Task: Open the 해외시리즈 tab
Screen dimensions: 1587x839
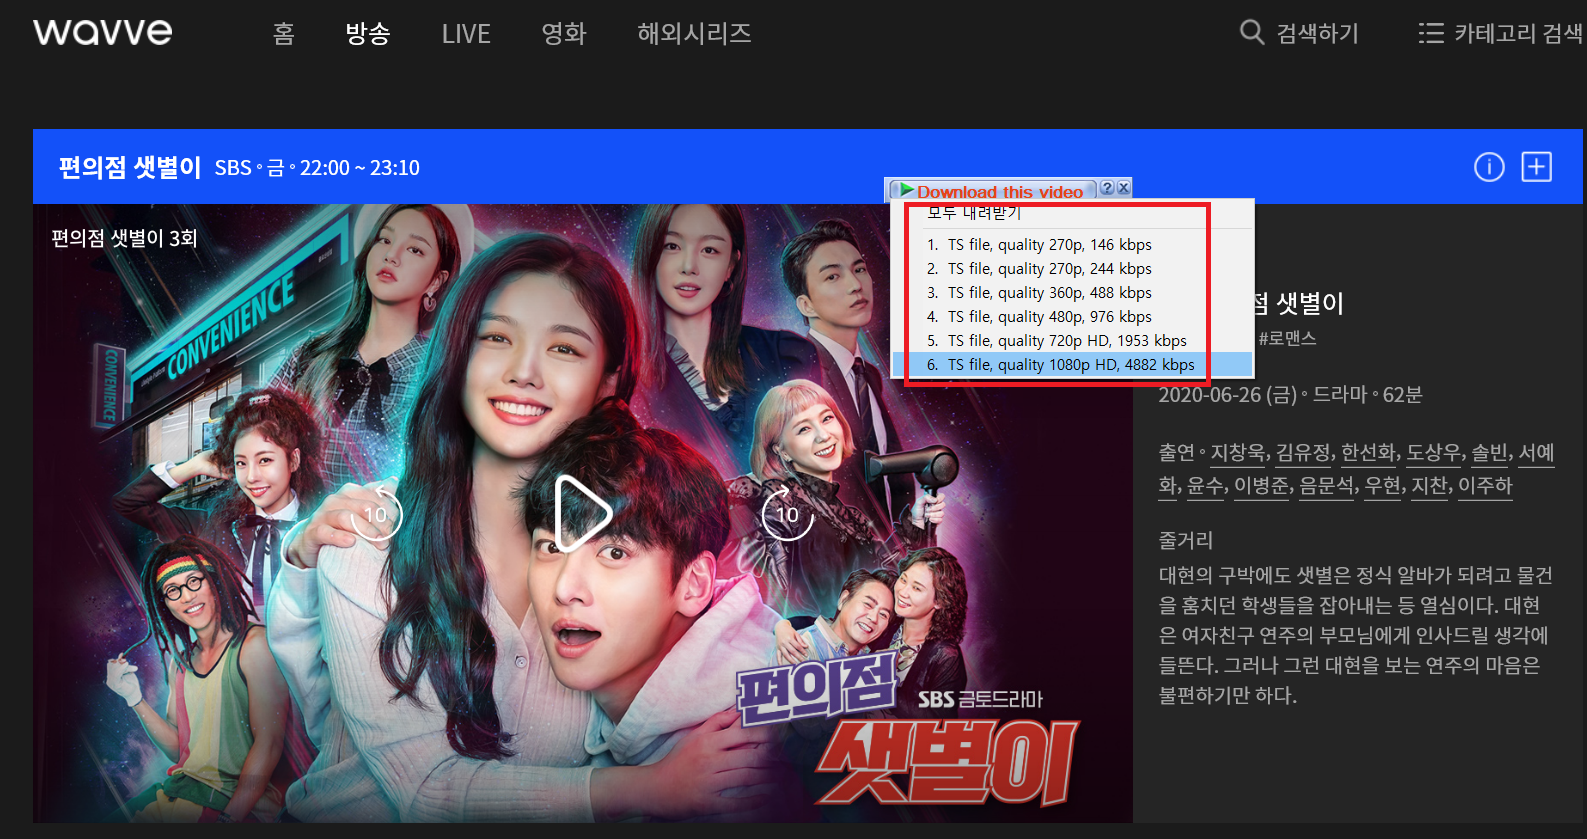Action: tap(694, 34)
